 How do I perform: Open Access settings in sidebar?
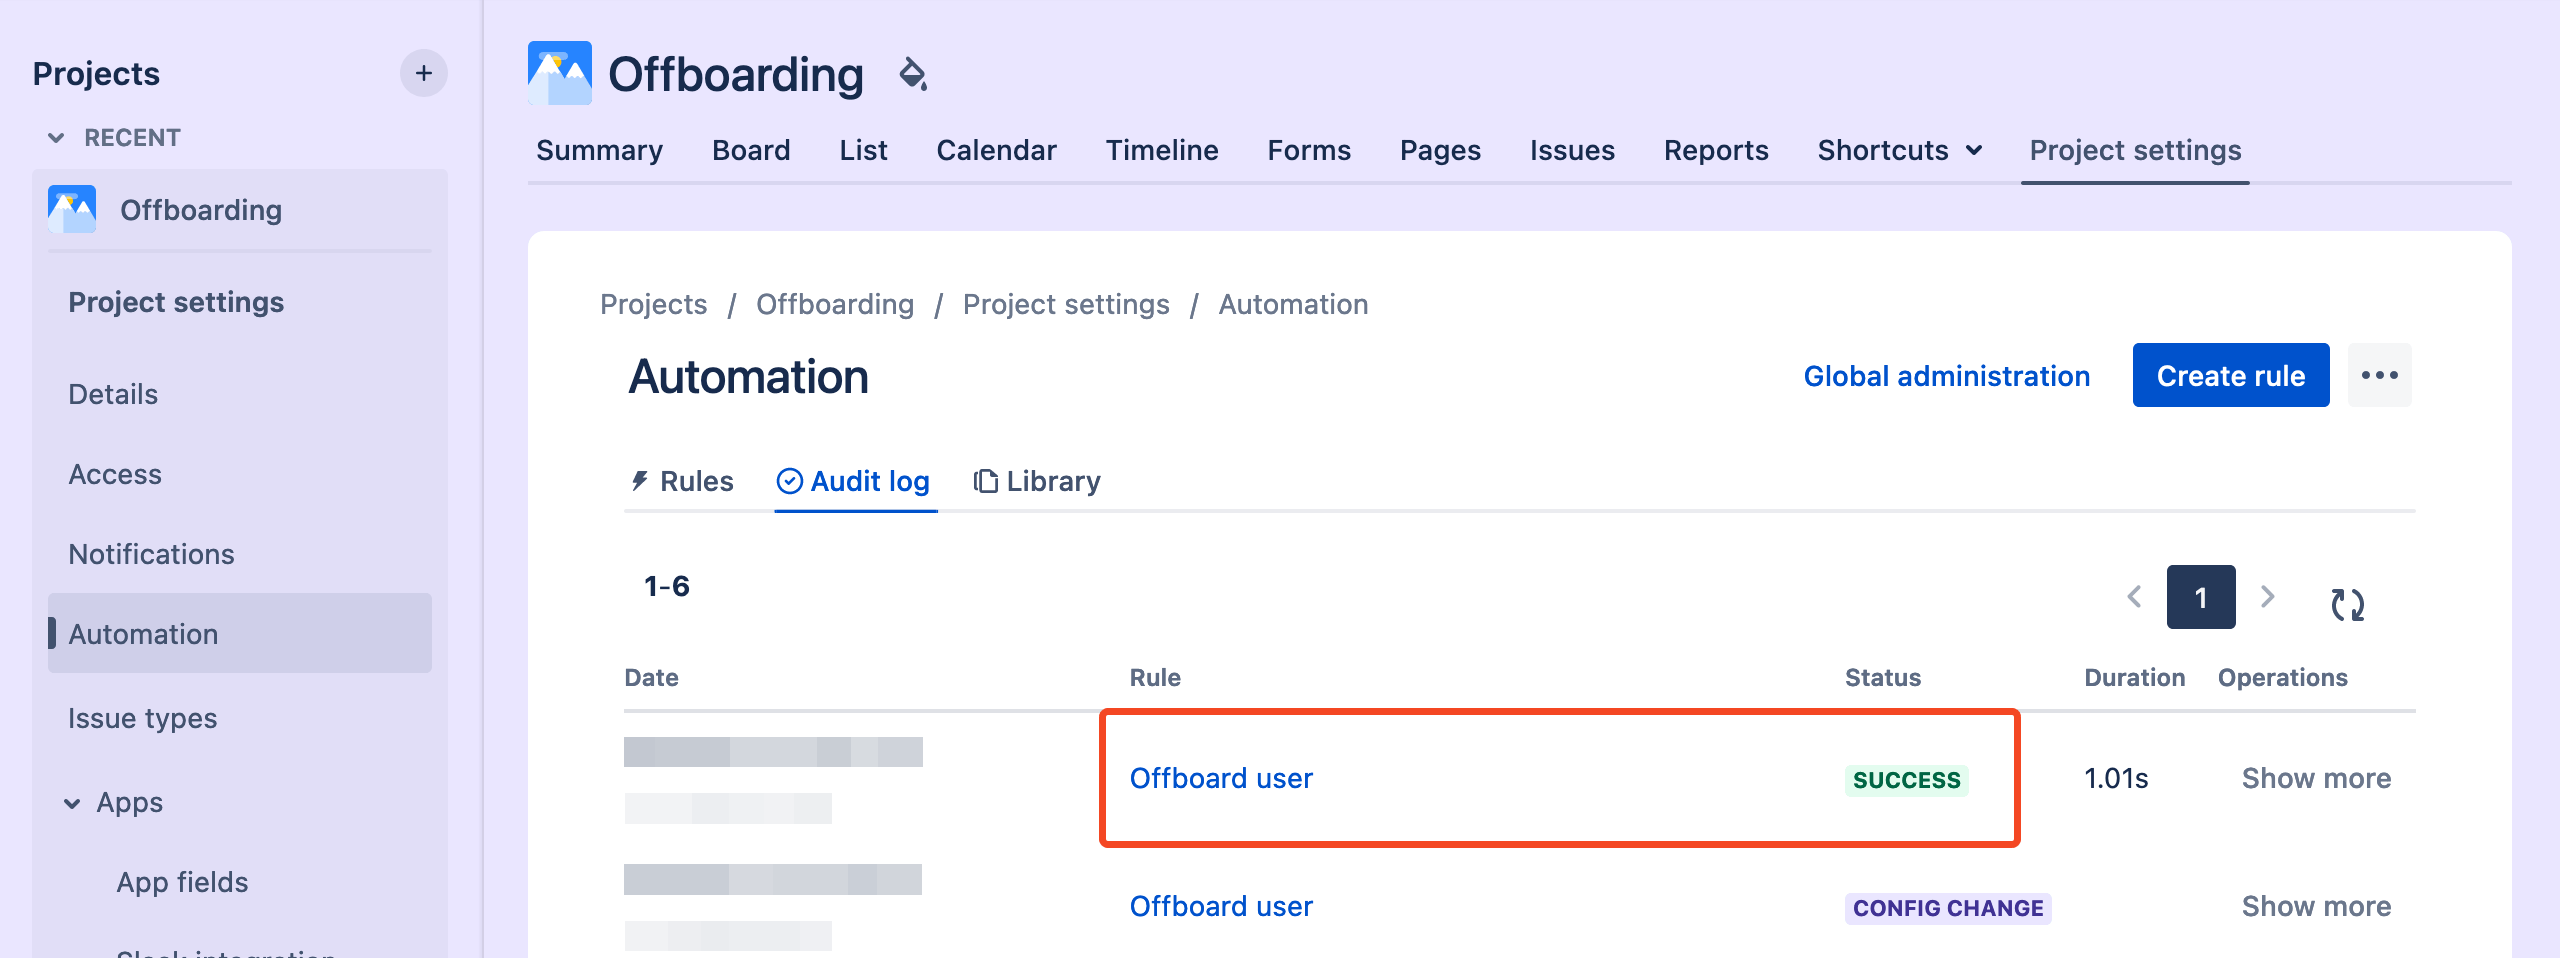coord(115,474)
